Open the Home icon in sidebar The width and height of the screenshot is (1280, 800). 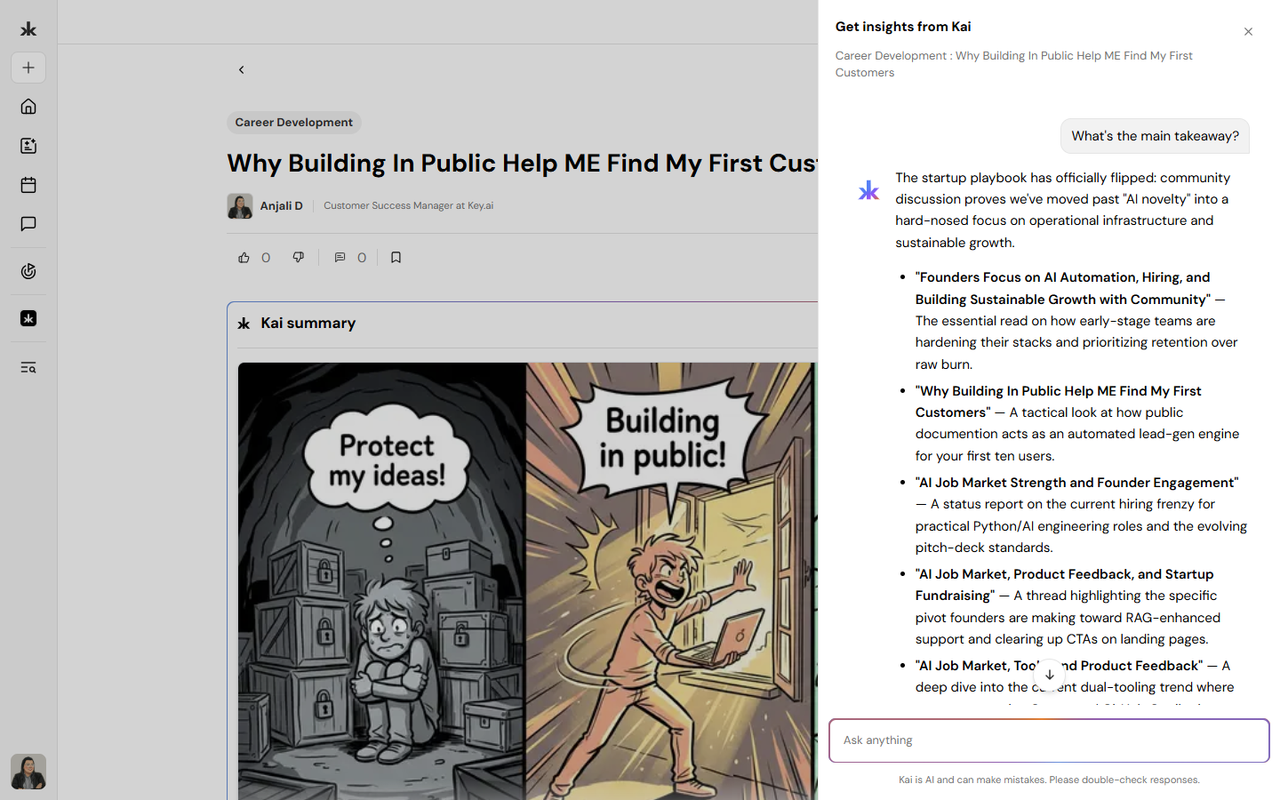pos(28,106)
